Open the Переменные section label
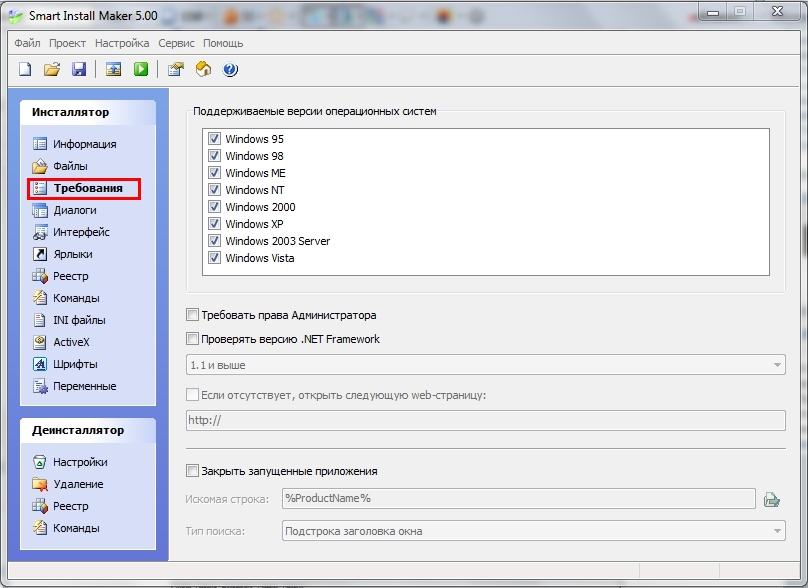 click(x=85, y=386)
